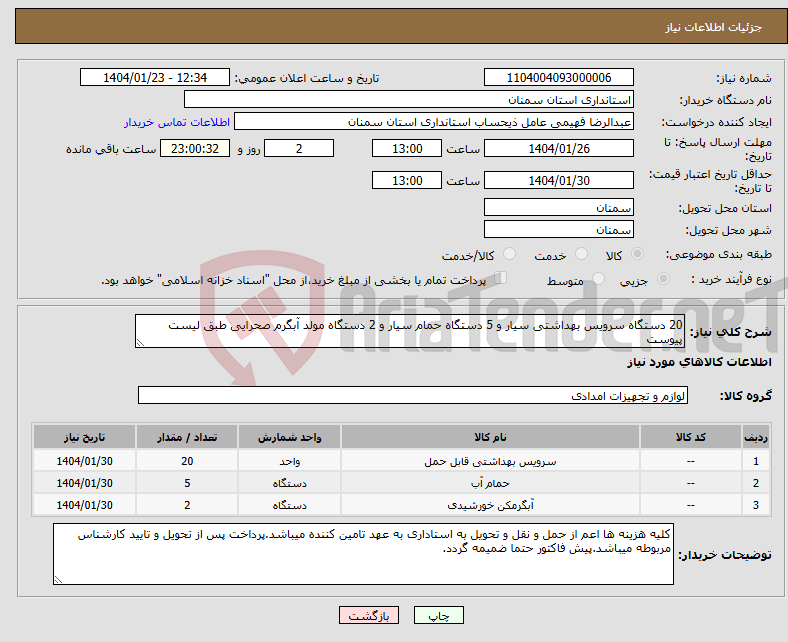Screen dimensions: 788x642
Task: Click quantity 2 in the آبگرمکن خورشیدی row
Action: tap(187, 505)
